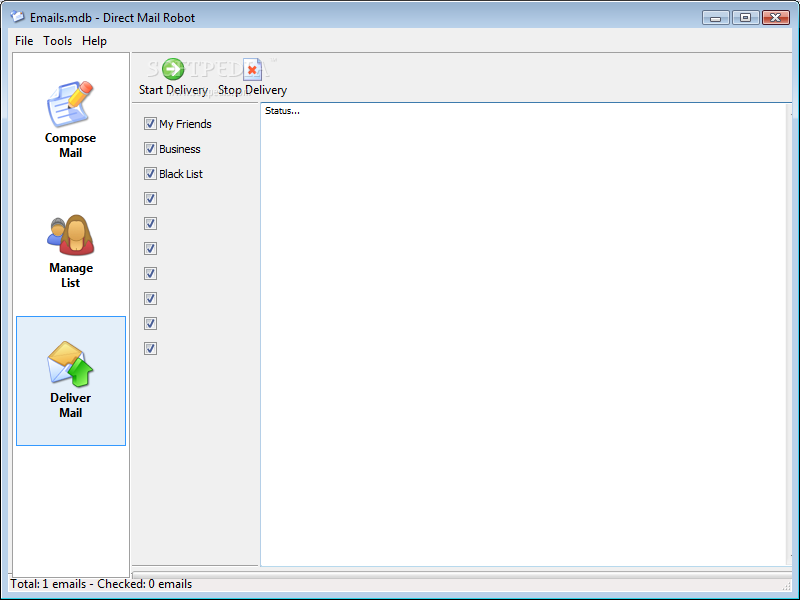Click the app icon in title bar
Image resolution: width=800 pixels, height=600 pixels.
(17, 17)
